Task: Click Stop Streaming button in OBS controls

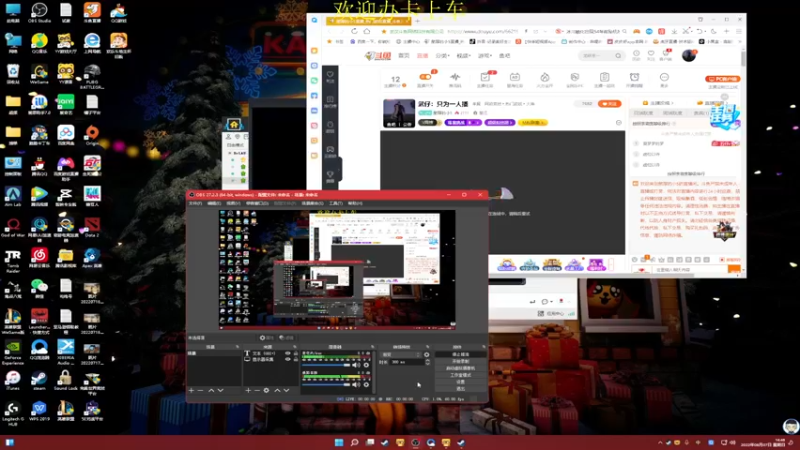Action: pyautogui.click(x=461, y=354)
